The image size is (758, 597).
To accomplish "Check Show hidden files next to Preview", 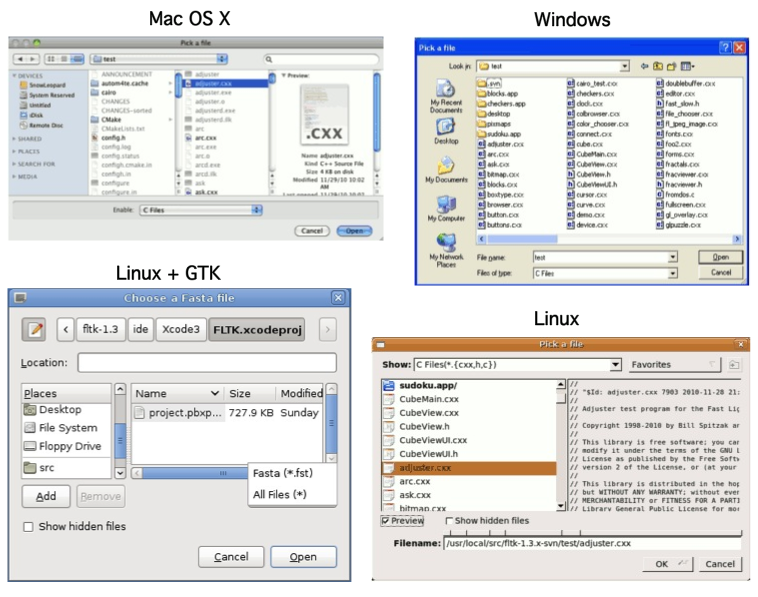I will [x=447, y=521].
